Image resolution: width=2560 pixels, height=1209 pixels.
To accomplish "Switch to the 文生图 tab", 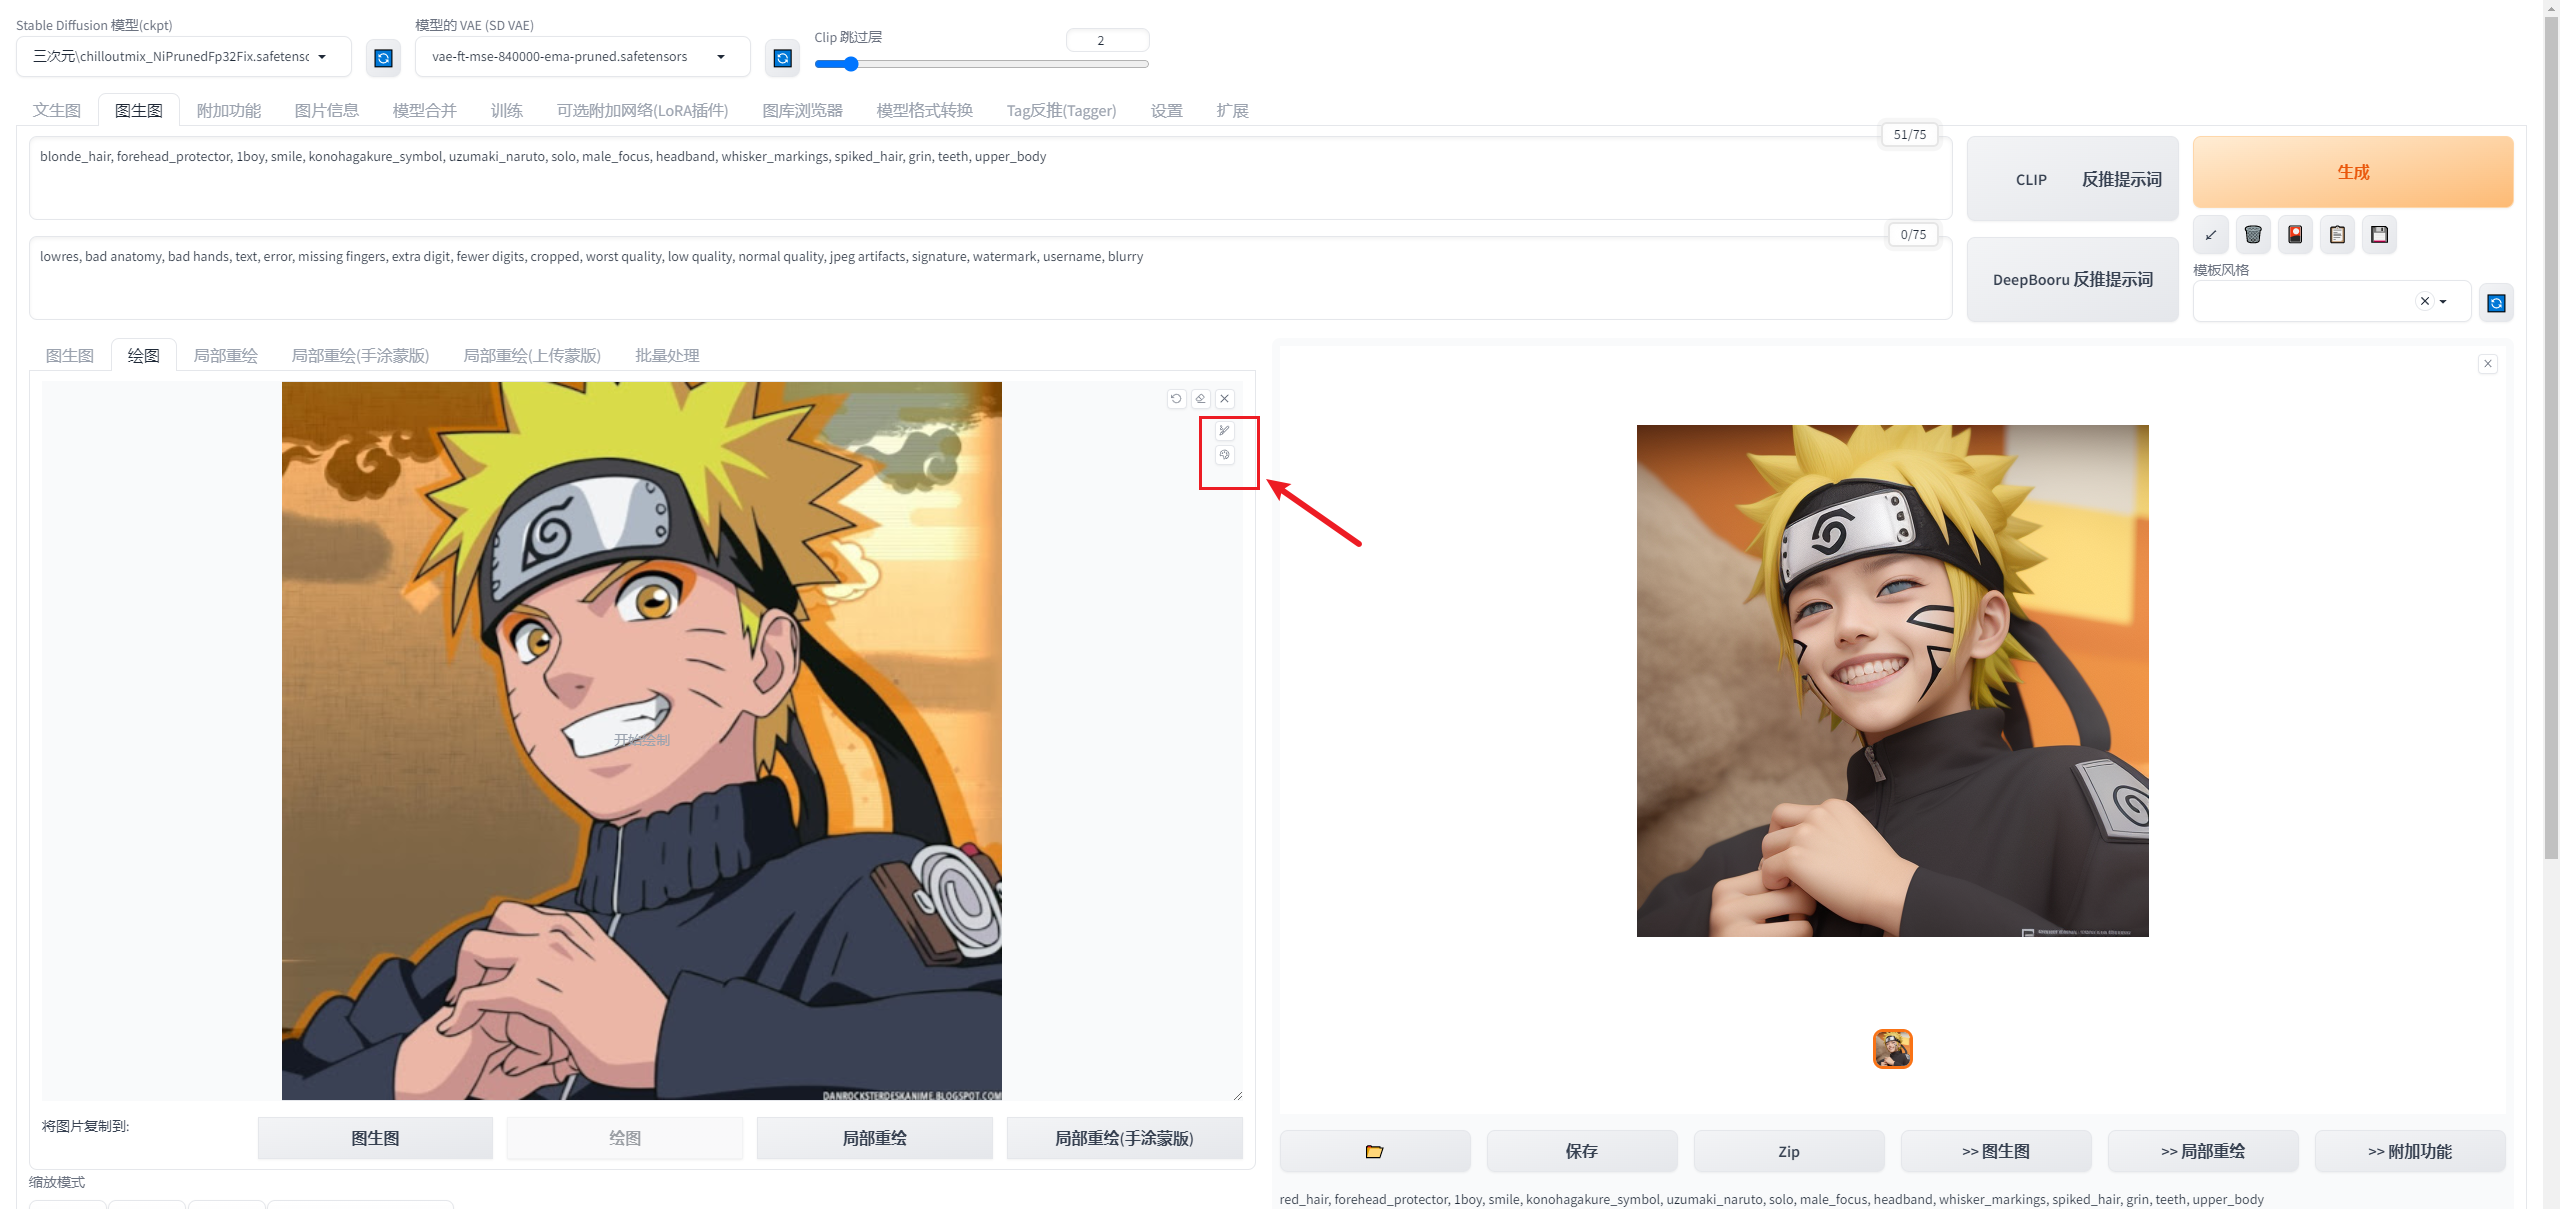I will [57, 110].
